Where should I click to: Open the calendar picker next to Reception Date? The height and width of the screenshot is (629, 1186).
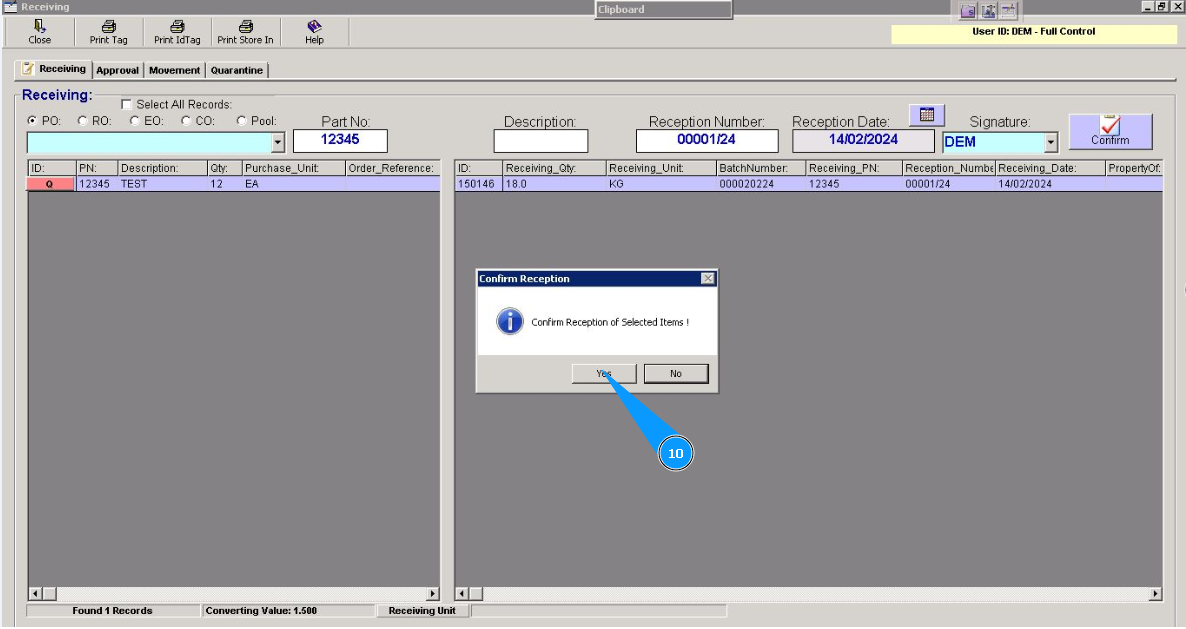[x=927, y=115]
